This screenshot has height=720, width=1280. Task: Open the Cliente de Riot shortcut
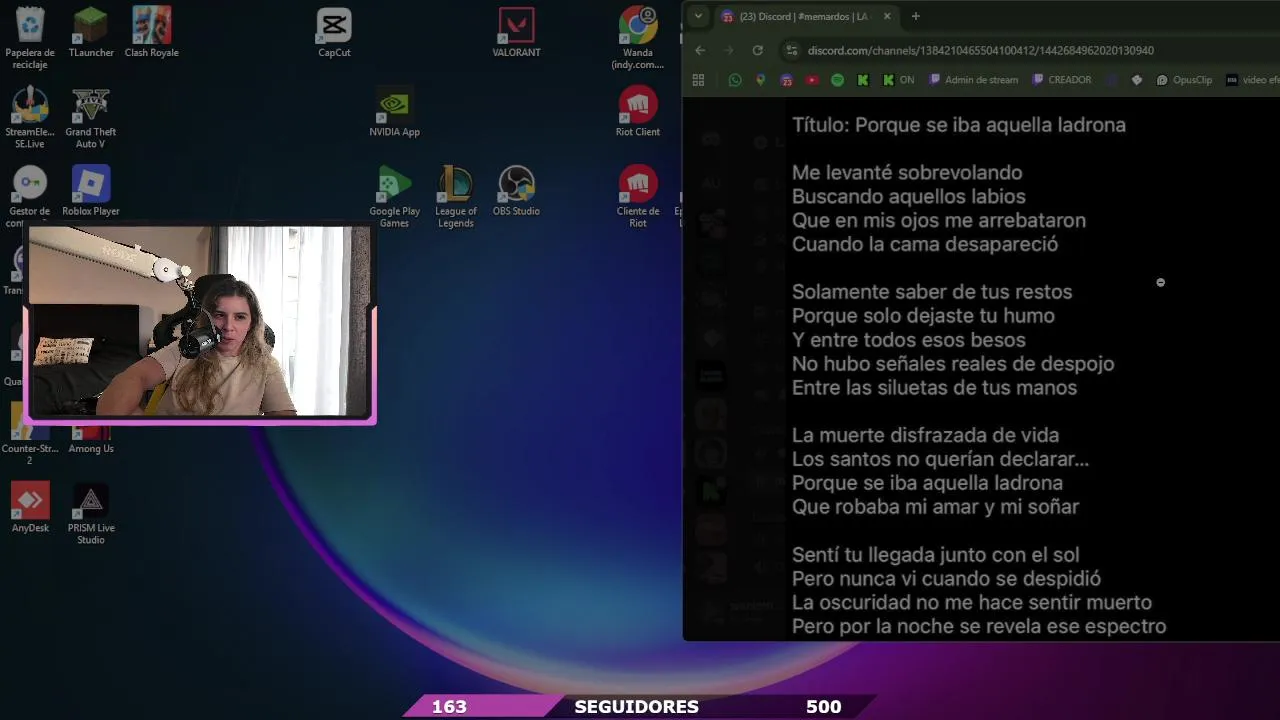coord(638,196)
